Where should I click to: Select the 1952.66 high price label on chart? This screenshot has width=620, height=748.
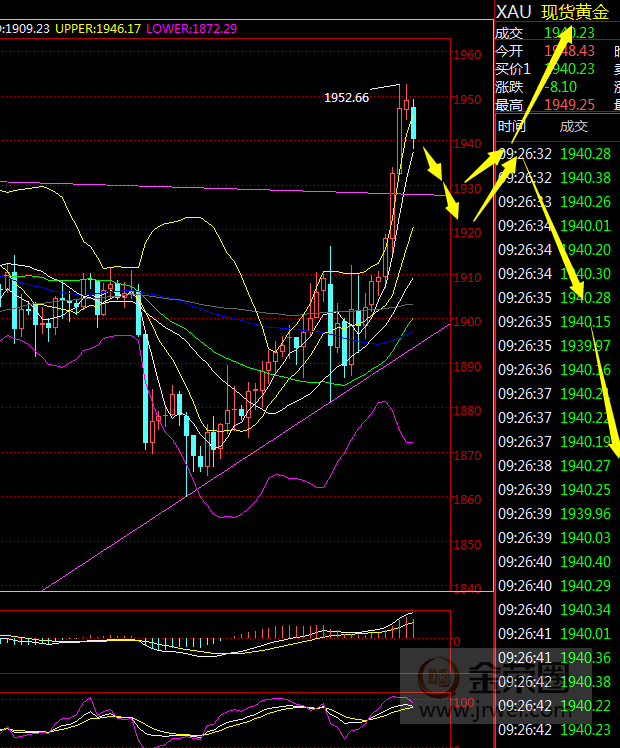click(x=347, y=98)
